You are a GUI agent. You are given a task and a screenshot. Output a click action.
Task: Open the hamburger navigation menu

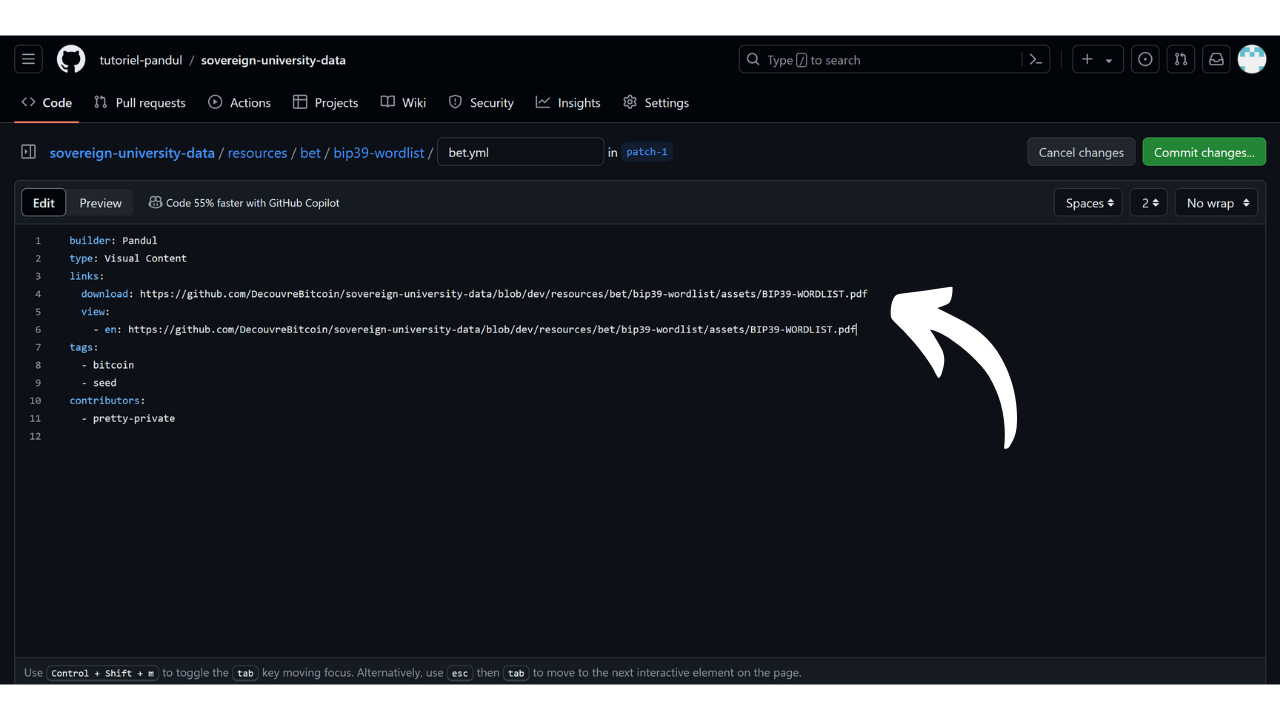(28, 60)
